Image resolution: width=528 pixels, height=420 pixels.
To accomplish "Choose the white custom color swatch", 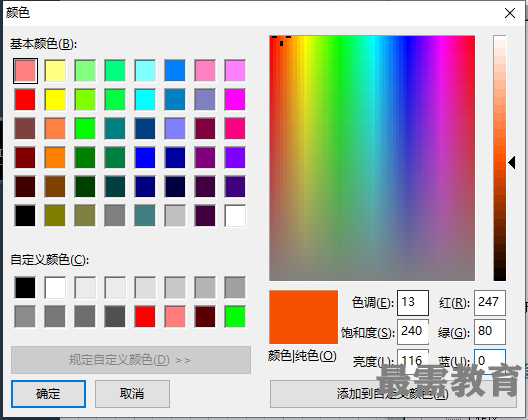I will pos(55,288).
